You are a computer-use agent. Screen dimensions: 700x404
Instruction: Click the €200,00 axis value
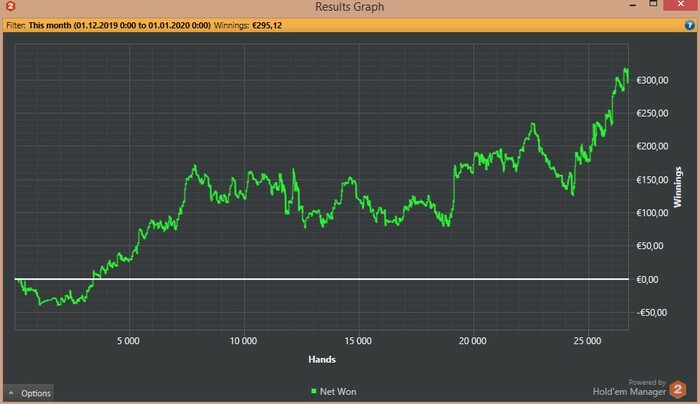[x=652, y=146]
